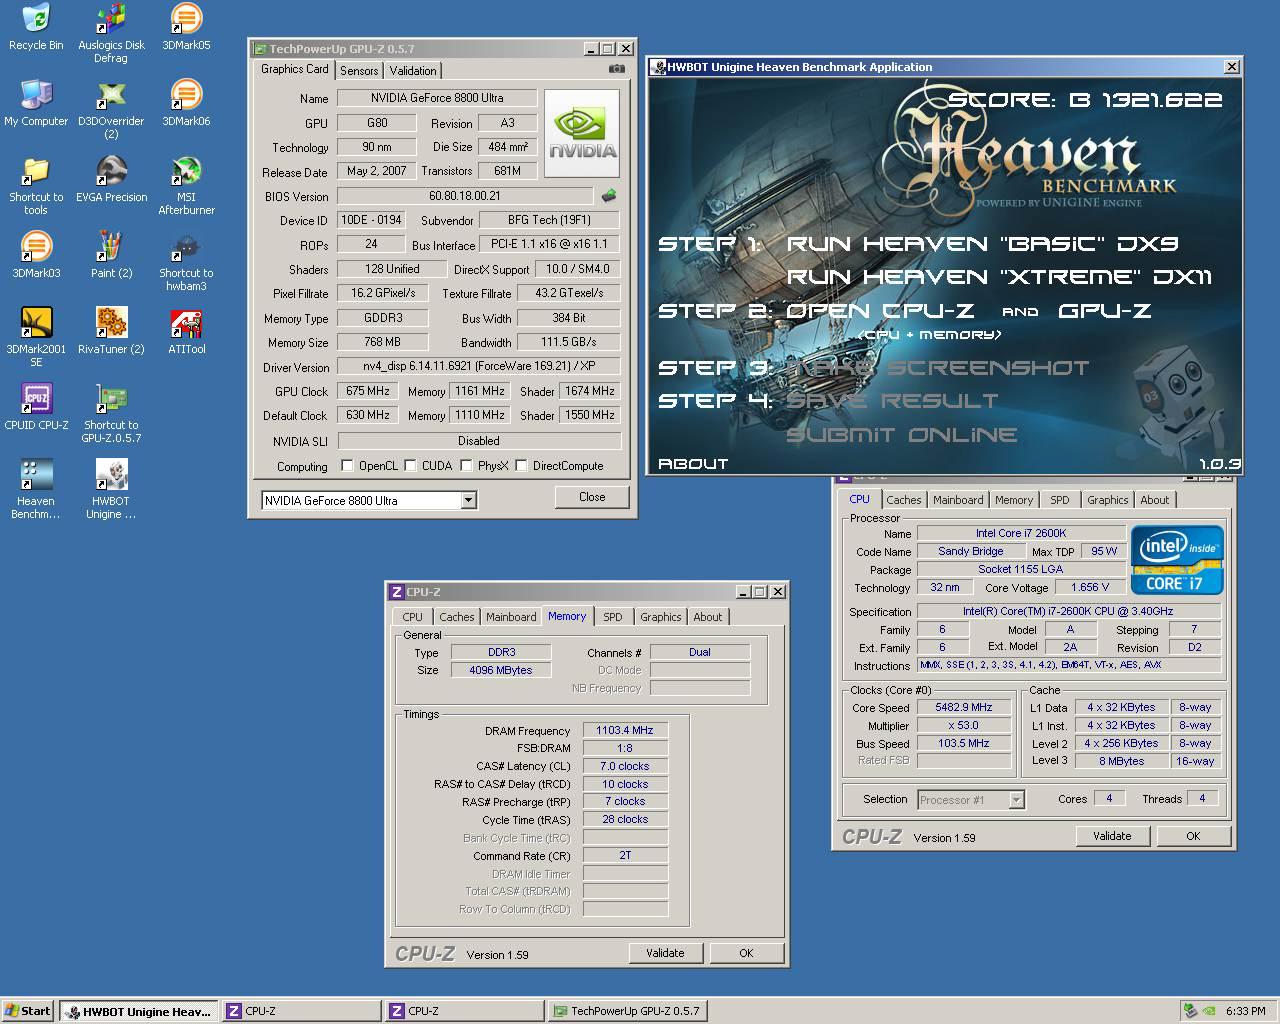Open the Shortcut to GPU-Z.0.5.7 icon
The height and width of the screenshot is (1024, 1280).
coord(111,413)
